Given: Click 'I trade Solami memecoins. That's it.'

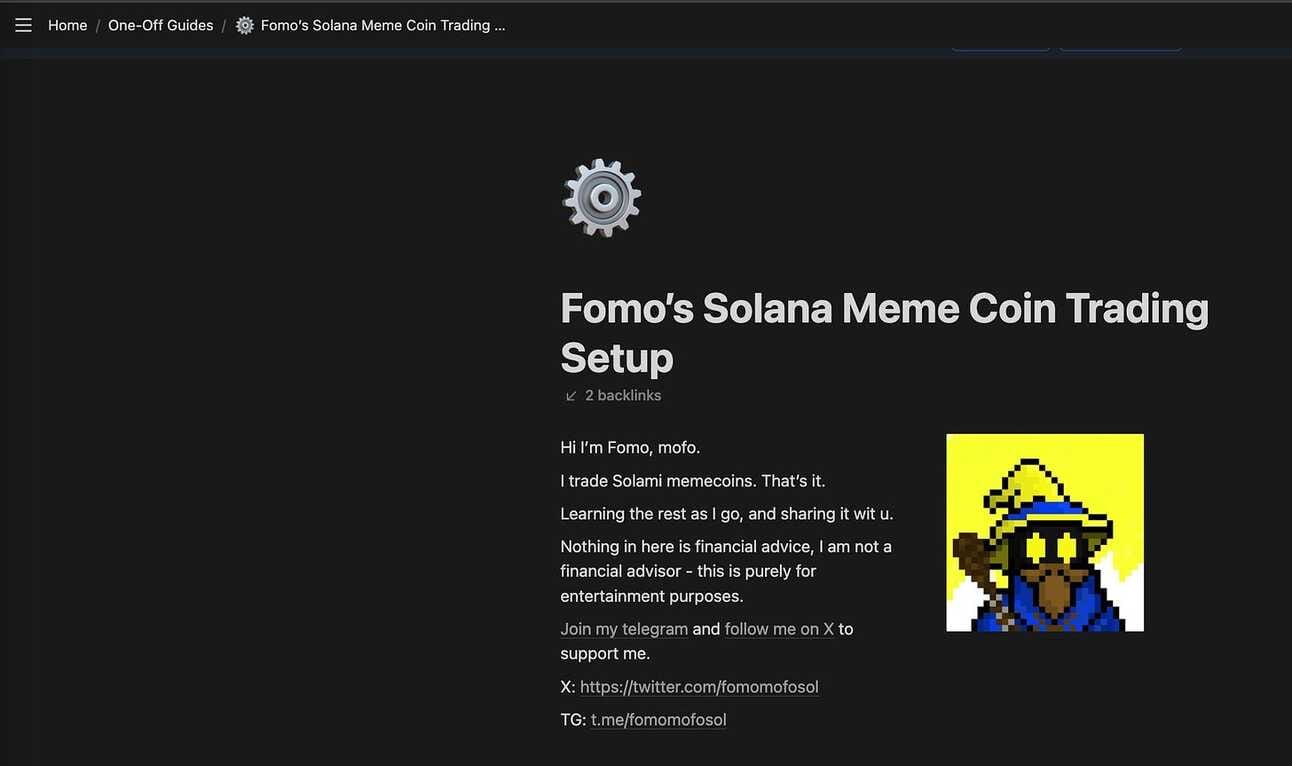Looking at the screenshot, I should point(693,481).
